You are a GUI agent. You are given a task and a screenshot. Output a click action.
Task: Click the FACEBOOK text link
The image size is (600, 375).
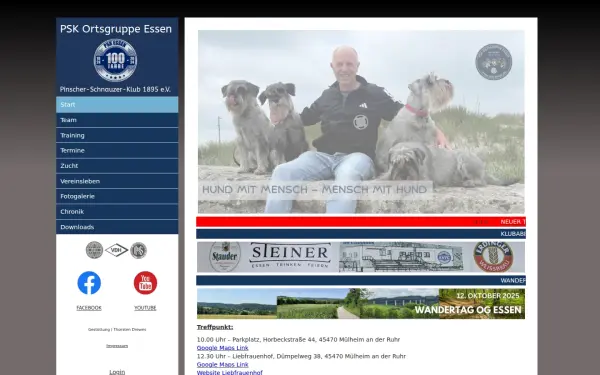coord(89,308)
